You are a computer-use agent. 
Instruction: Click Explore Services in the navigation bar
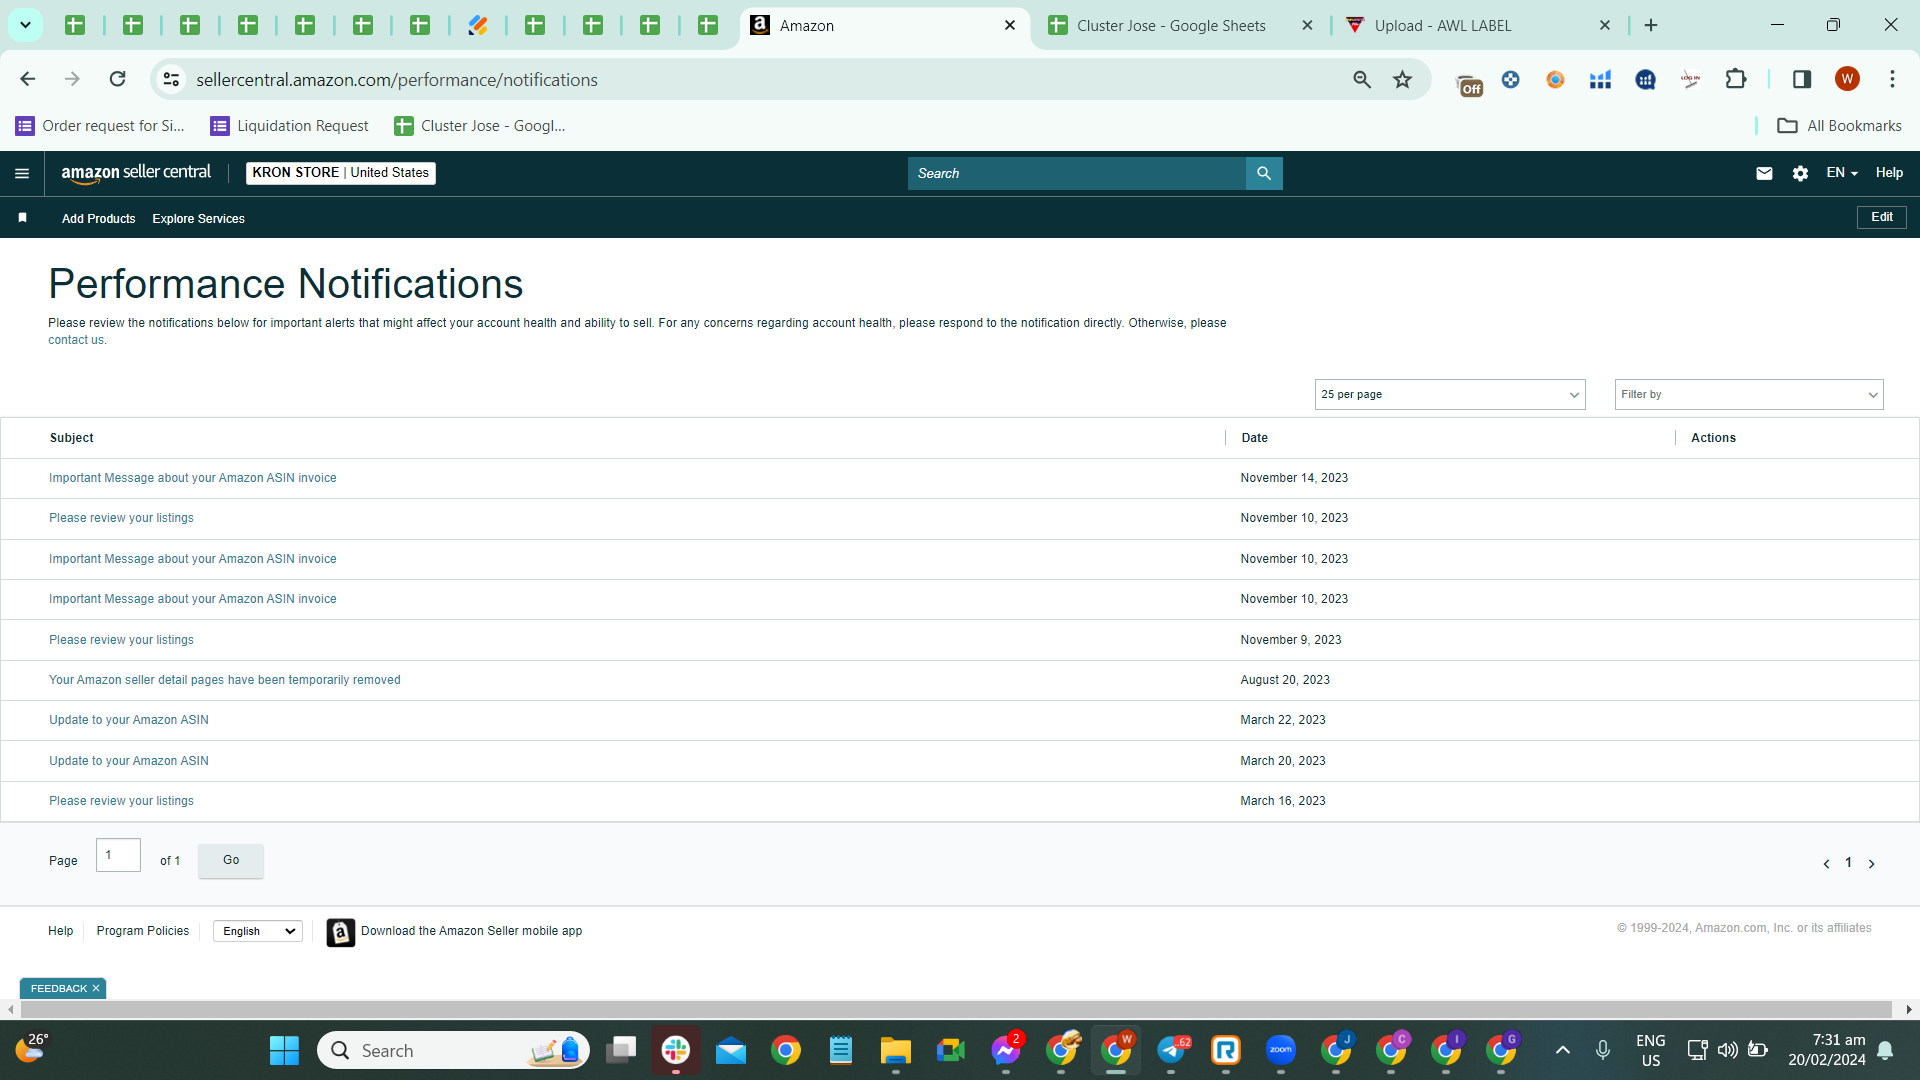click(x=198, y=219)
